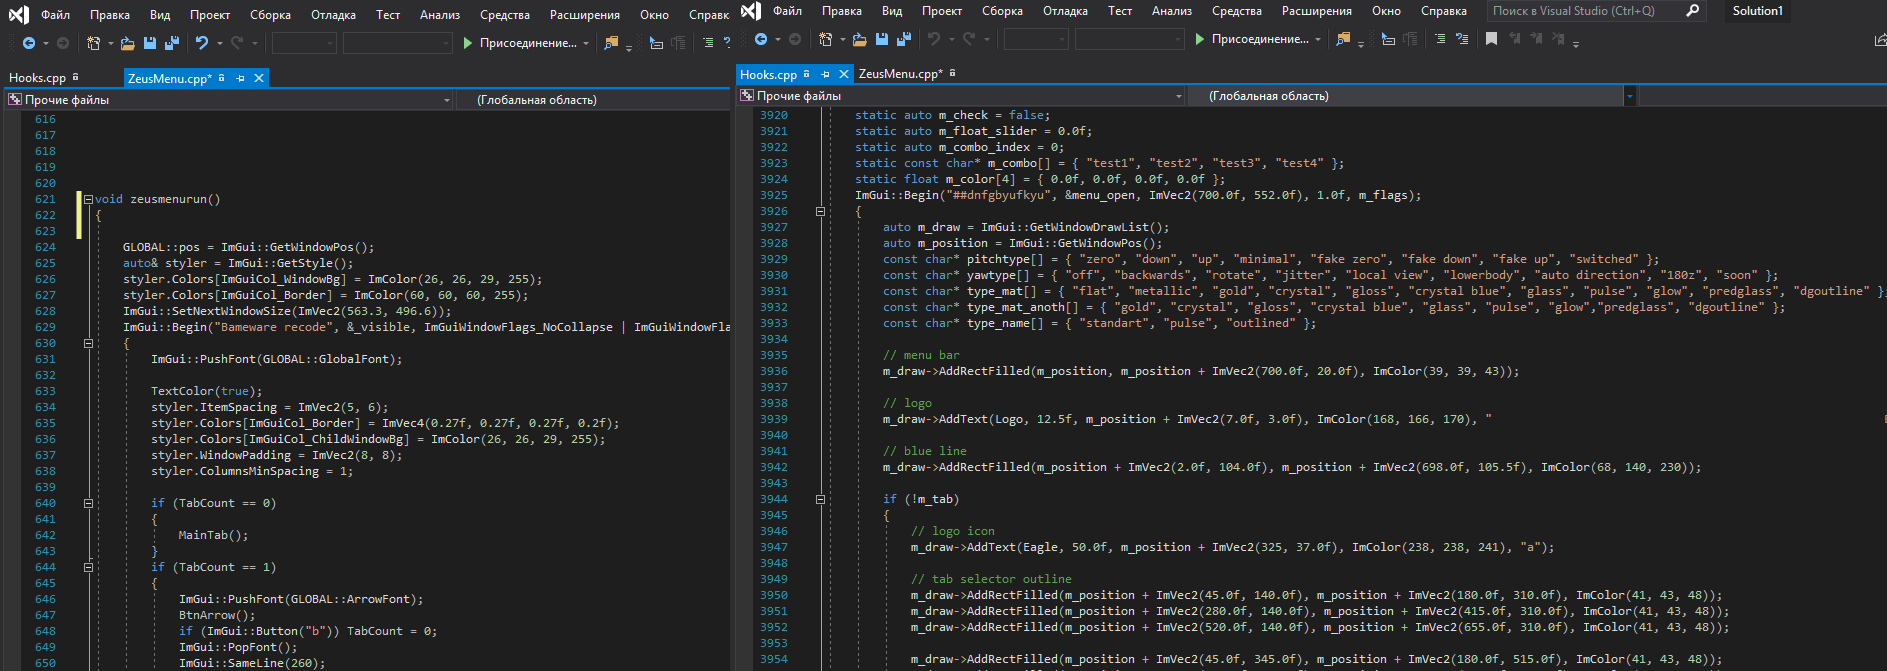Click the Undo arrow in left window toolbar
The height and width of the screenshot is (671, 1887).
tap(202, 43)
